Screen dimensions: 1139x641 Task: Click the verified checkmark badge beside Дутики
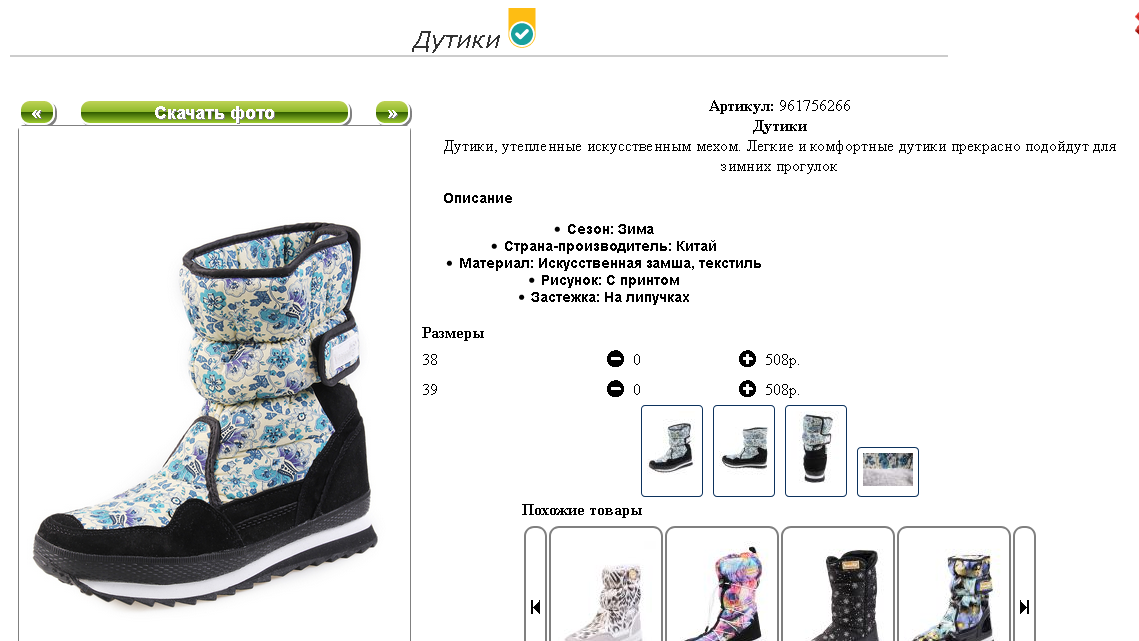522,28
